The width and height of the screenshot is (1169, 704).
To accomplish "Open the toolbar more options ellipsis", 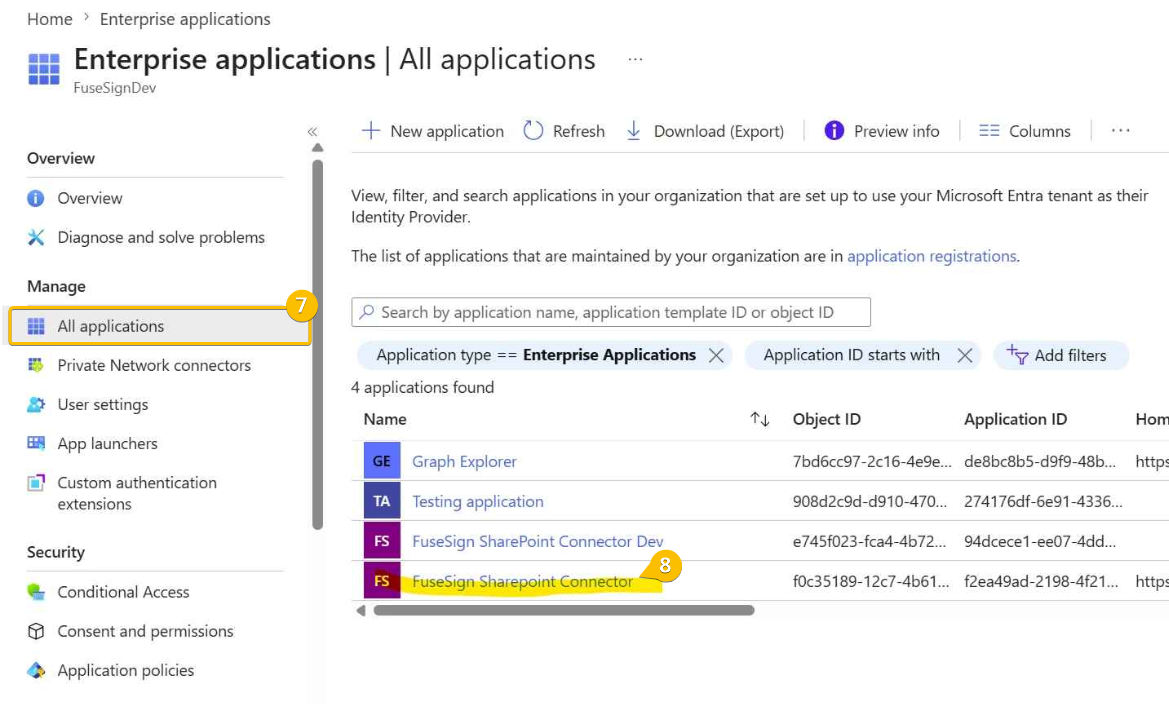I will pos(1120,131).
